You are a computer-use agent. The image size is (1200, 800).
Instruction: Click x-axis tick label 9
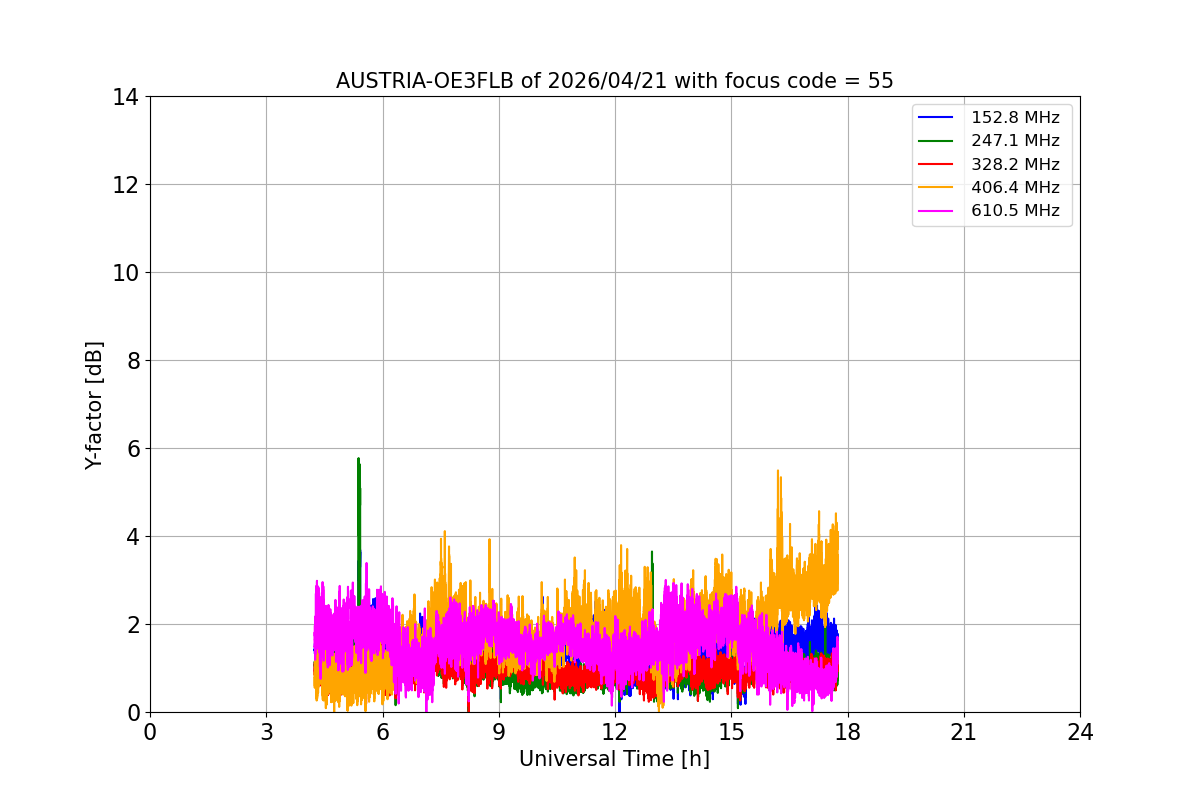499,732
